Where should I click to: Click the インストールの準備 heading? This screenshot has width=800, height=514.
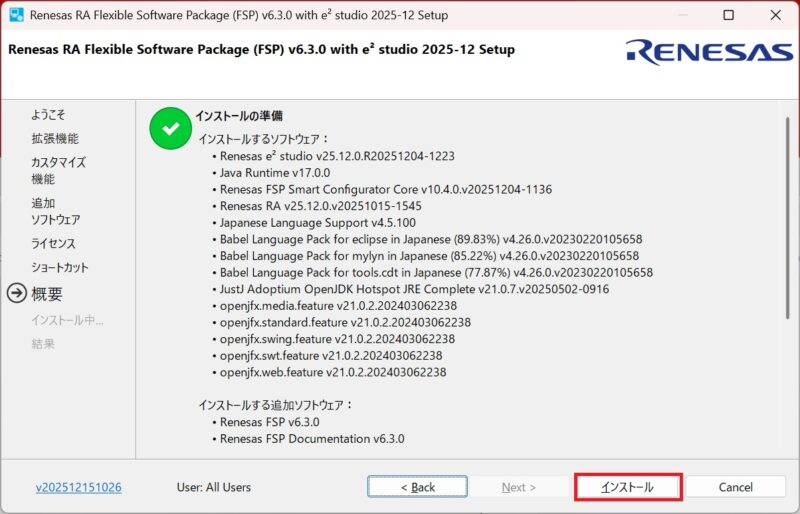239,116
